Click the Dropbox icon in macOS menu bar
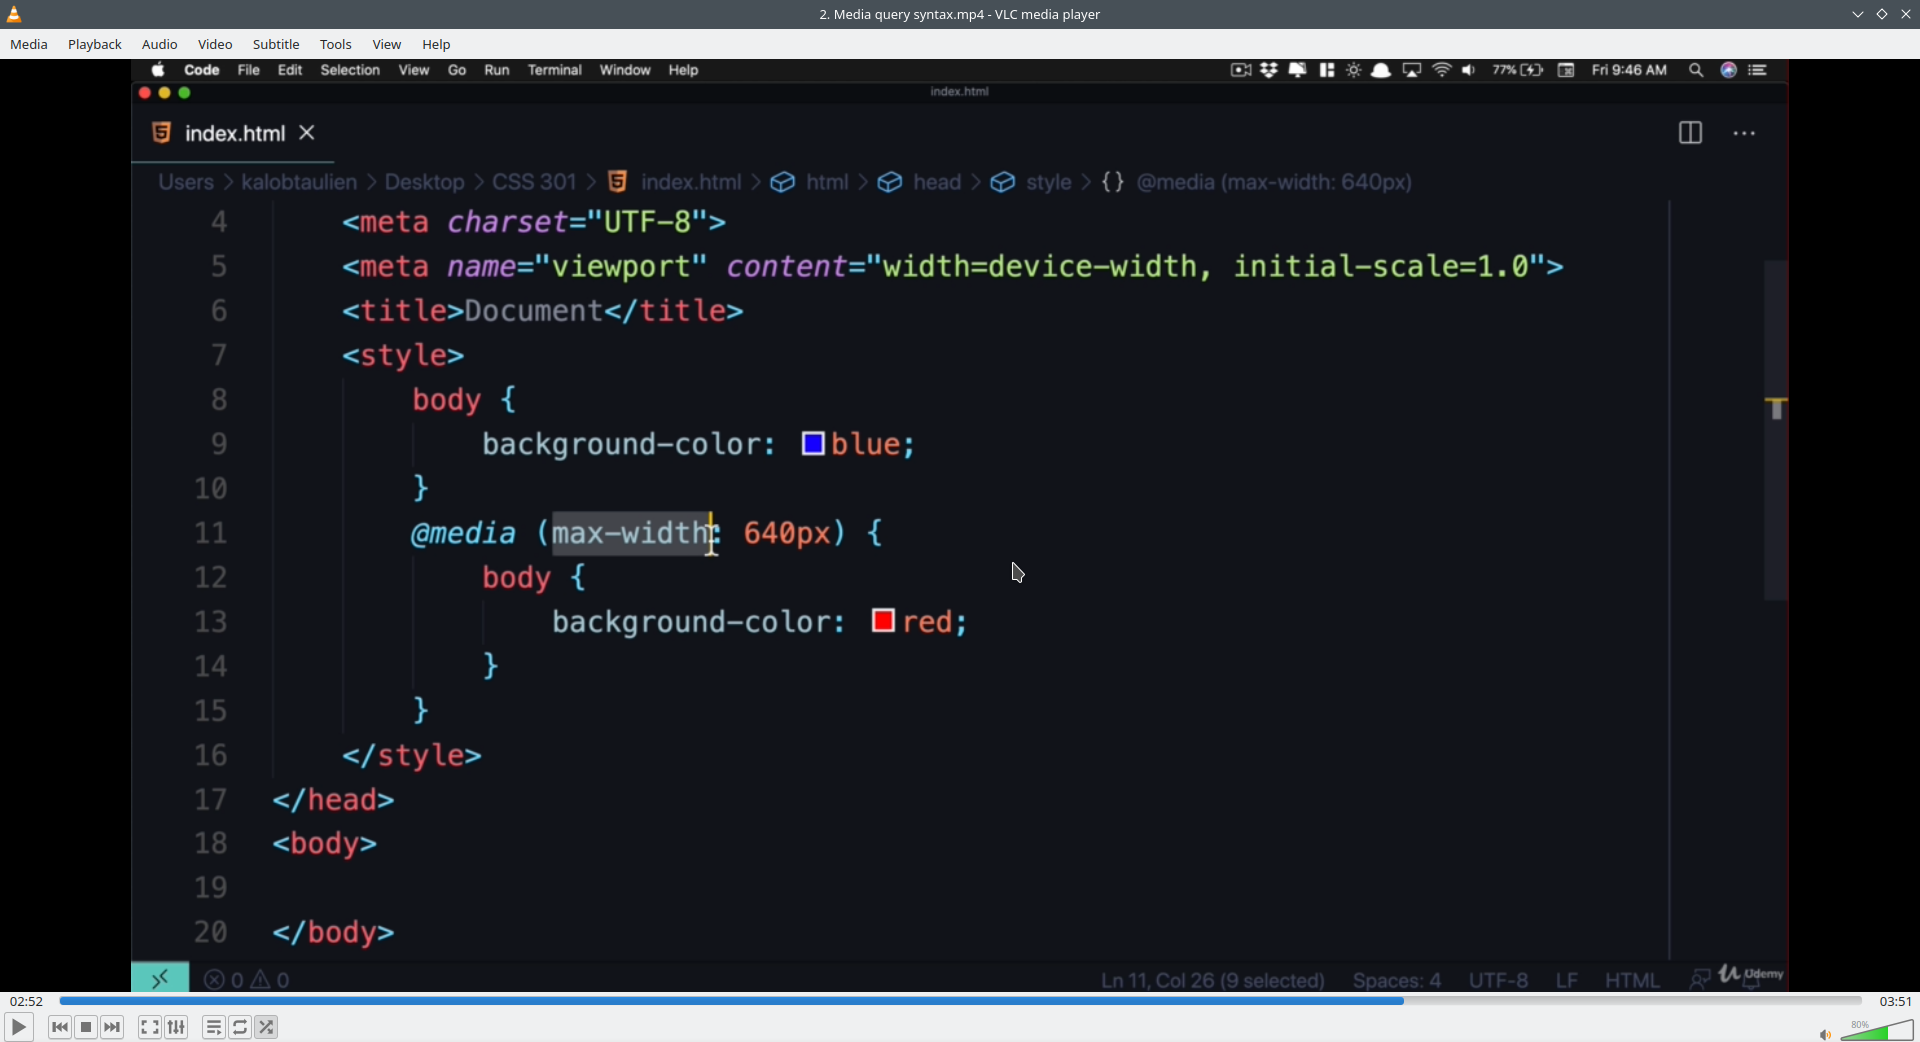The width and height of the screenshot is (1920, 1042). [1269, 70]
